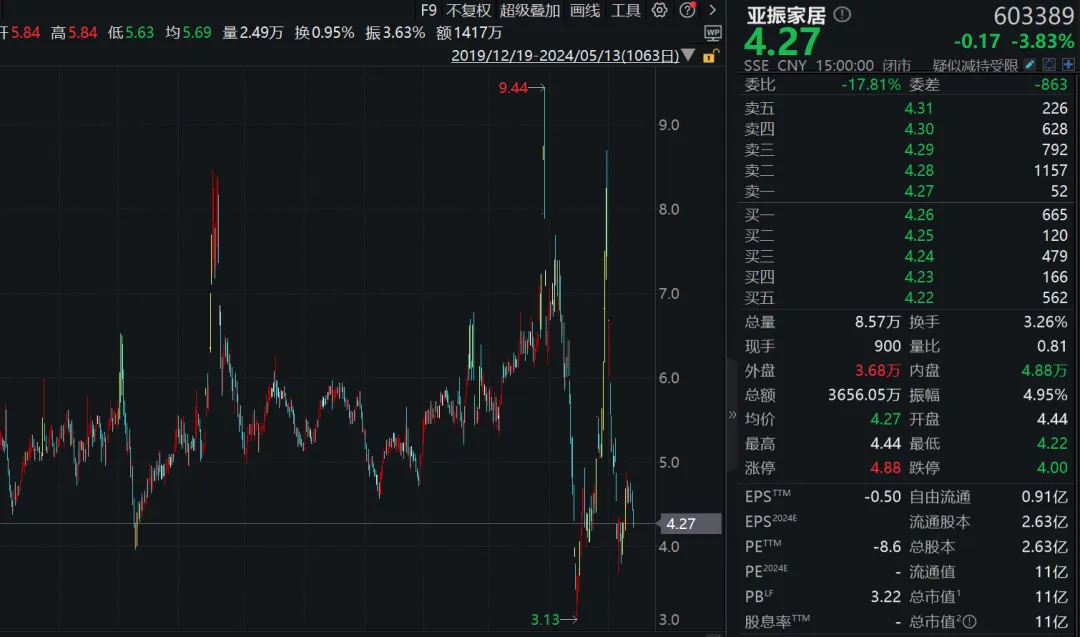
Task: Open the help question mark icon
Action: pyautogui.click(x=687, y=10)
